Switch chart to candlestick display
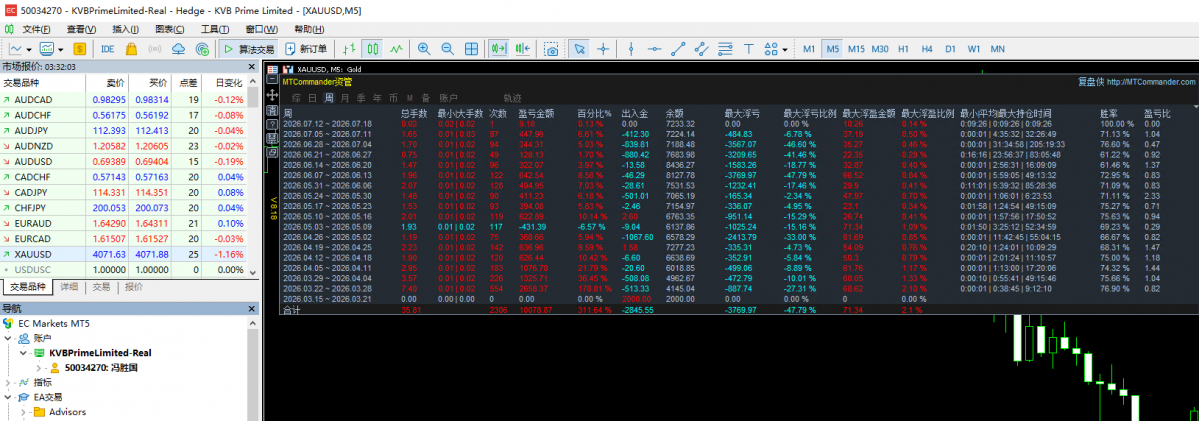The height and width of the screenshot is (421, 1199). click(x=372, y=49)
